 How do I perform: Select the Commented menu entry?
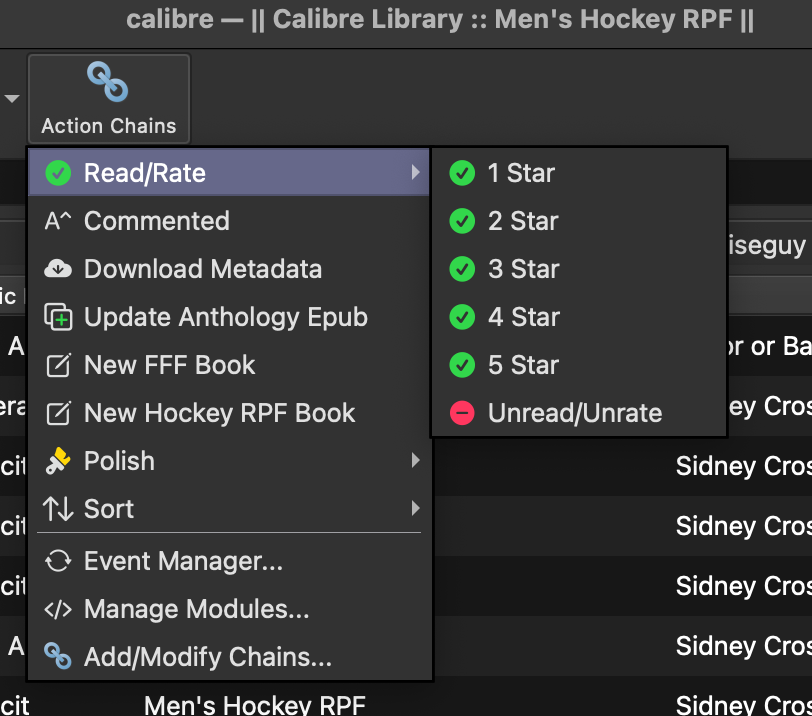pyautogui.click(x=156, y=221)
